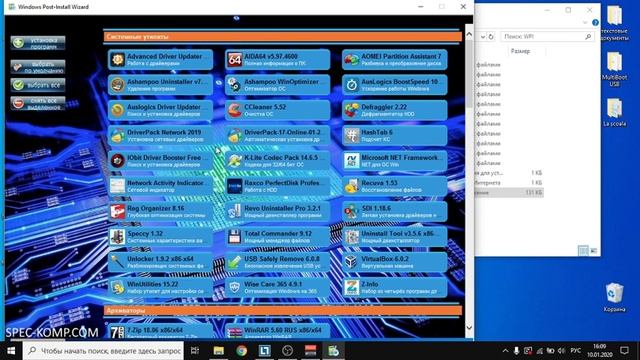Screen dimensions: 640x360
Task: Click the WinRAR 5.60 RUS icon
Action: tap(235, 332)
